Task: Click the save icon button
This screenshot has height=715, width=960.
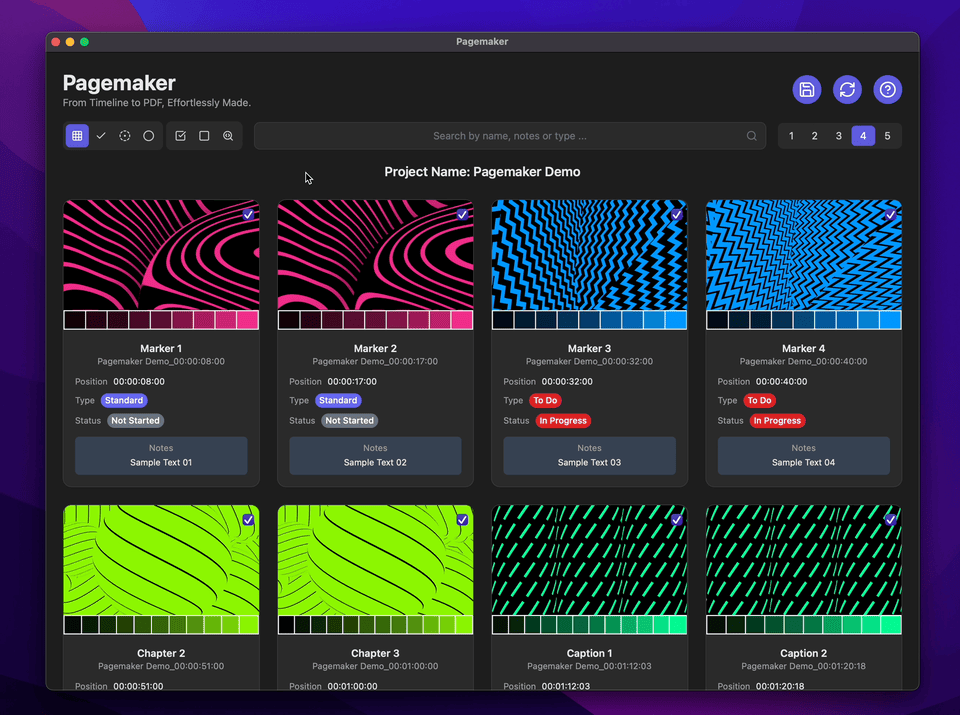Action: tap(806, 90)
